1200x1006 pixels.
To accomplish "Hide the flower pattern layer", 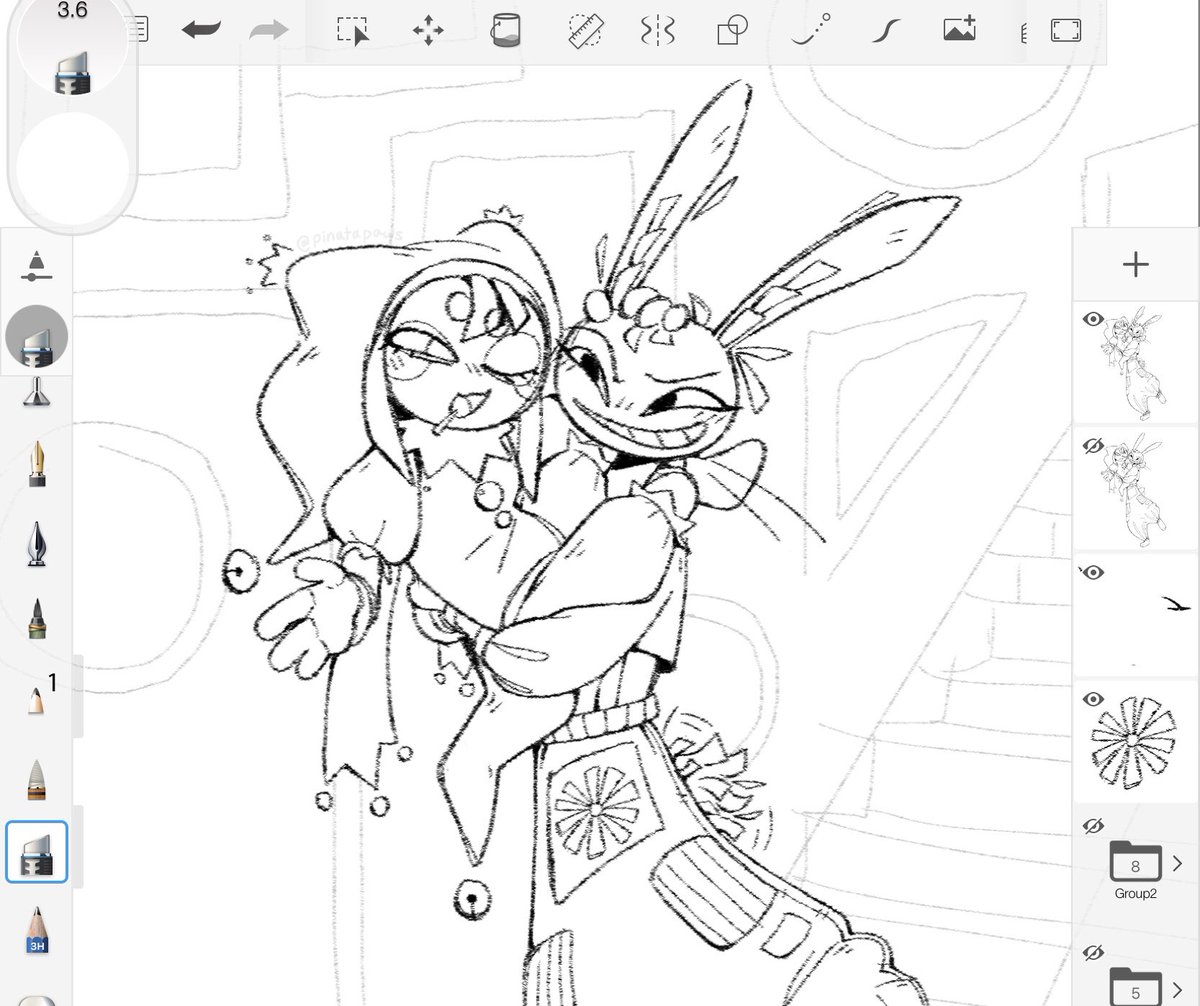I will pyautogui.click(x=1093, y=698).
